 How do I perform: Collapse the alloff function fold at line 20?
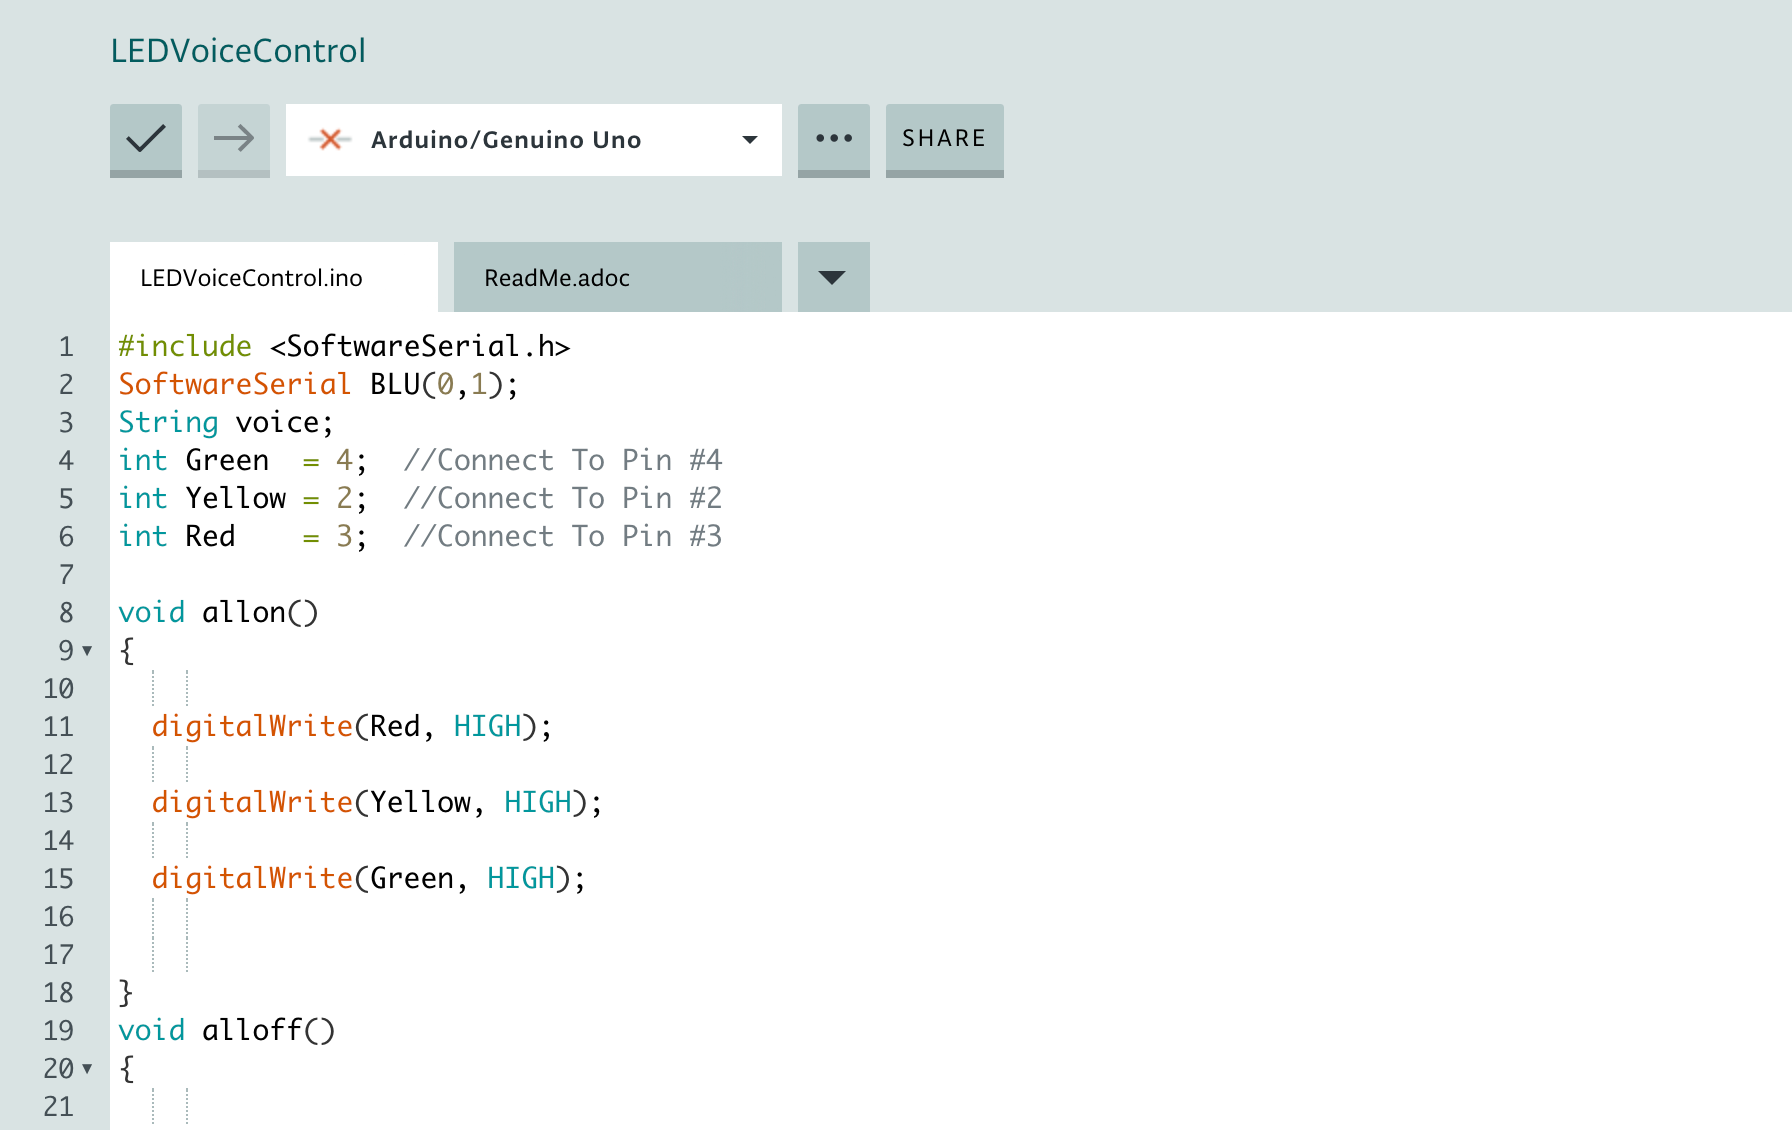click(88, 1069)
